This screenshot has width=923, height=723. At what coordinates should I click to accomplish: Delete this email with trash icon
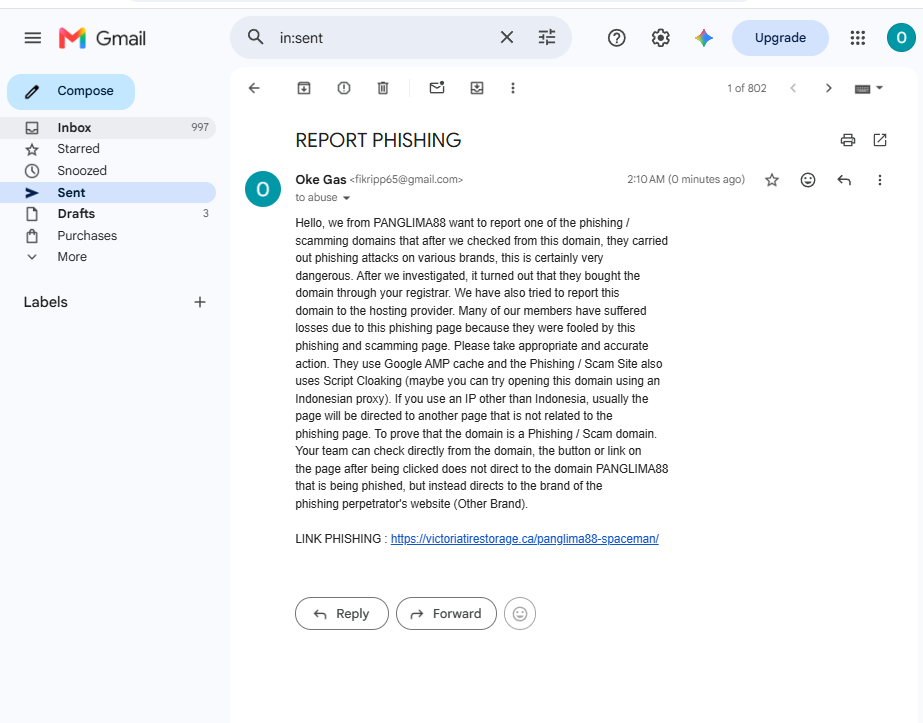coord(383,88)
